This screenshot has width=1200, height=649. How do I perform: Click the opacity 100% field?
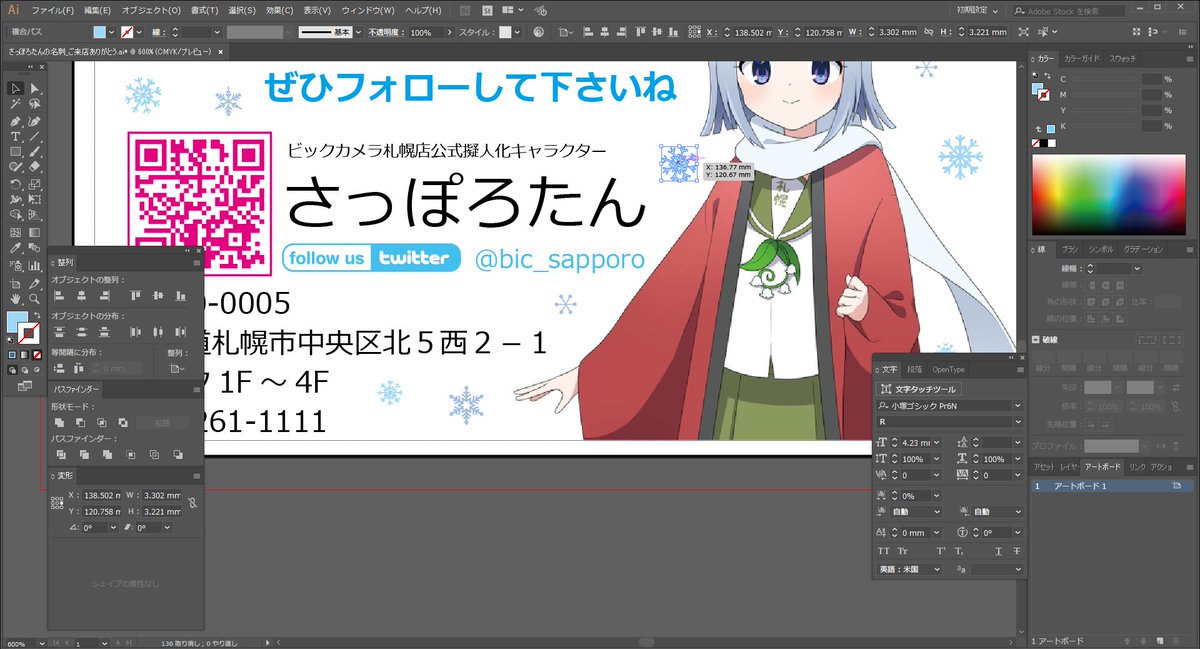426,32
